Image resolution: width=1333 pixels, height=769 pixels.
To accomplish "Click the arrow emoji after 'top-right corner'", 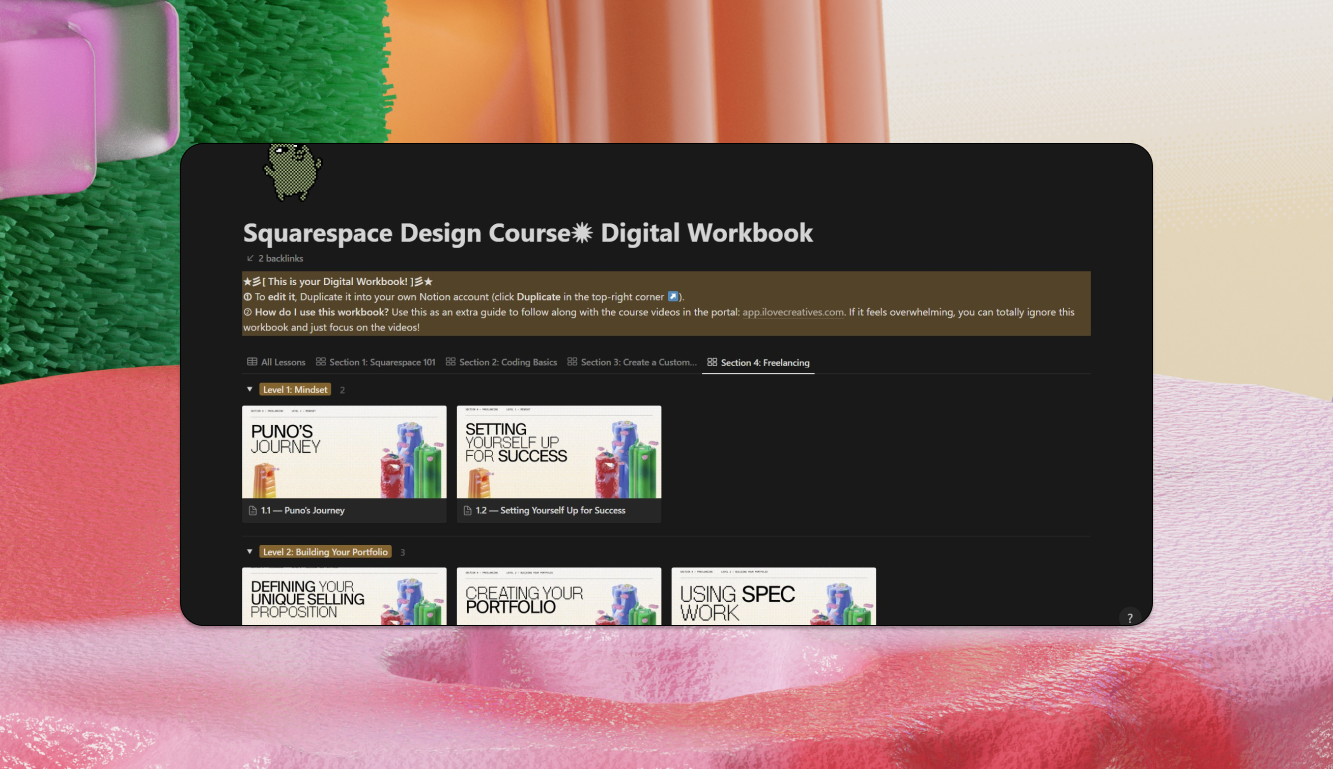I will [x=673, y=297].
